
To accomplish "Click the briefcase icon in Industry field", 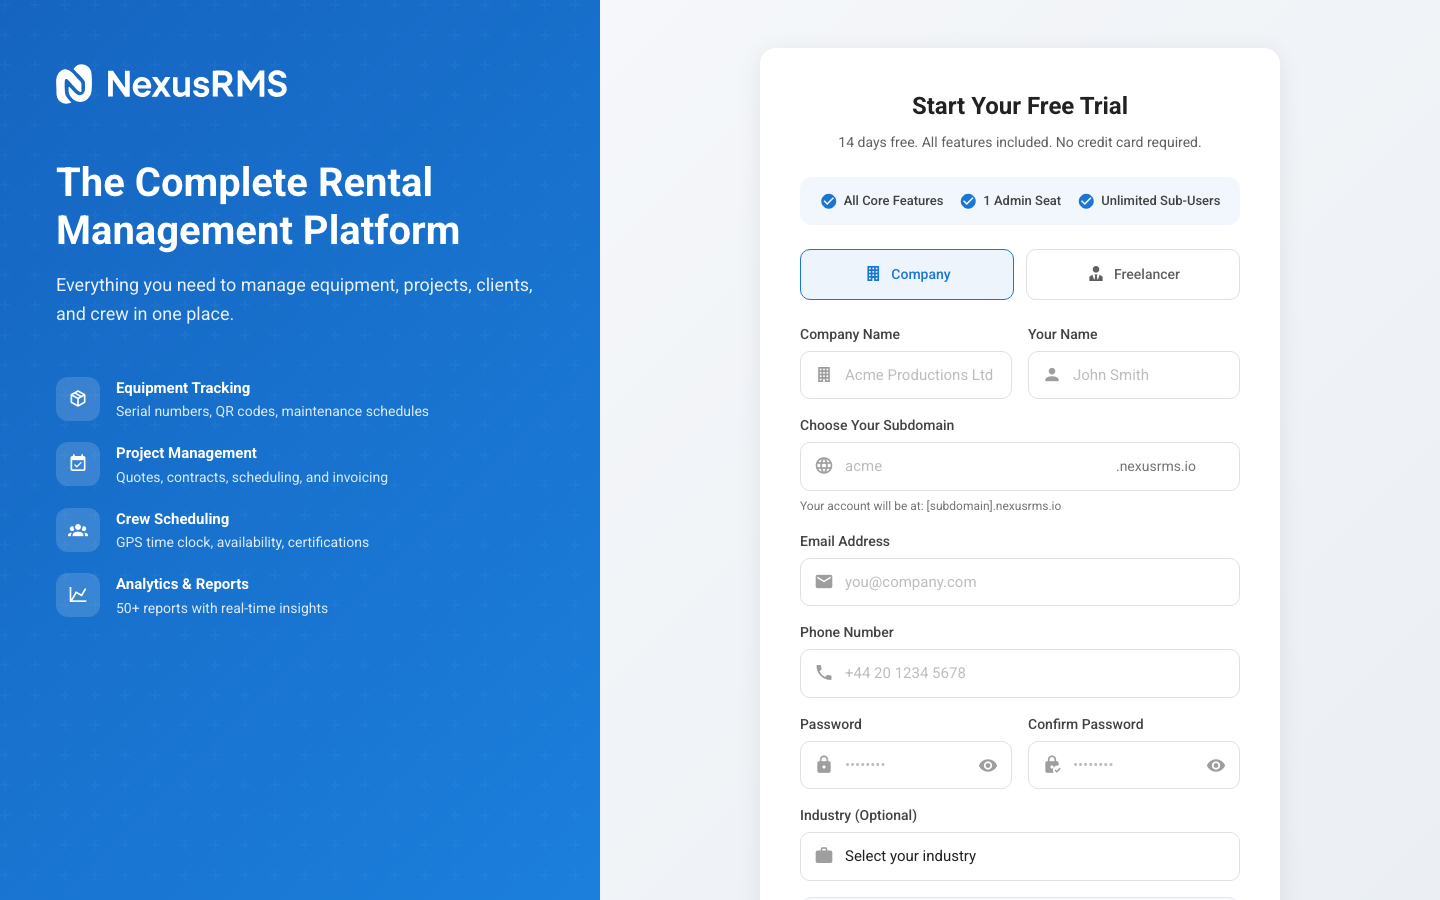I will point(824,855).
